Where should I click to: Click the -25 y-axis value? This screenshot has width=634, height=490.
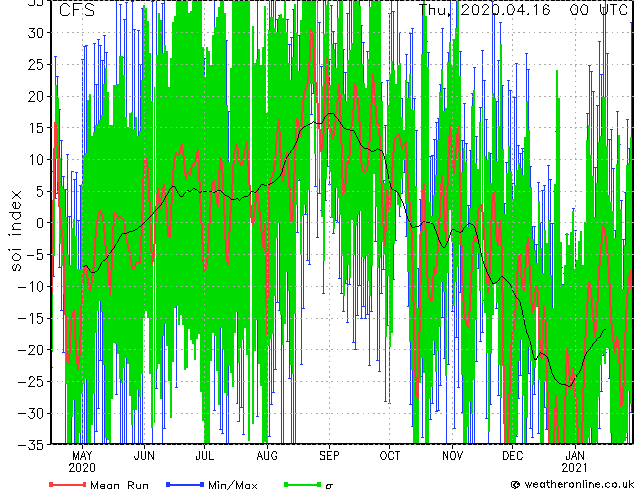32,382
